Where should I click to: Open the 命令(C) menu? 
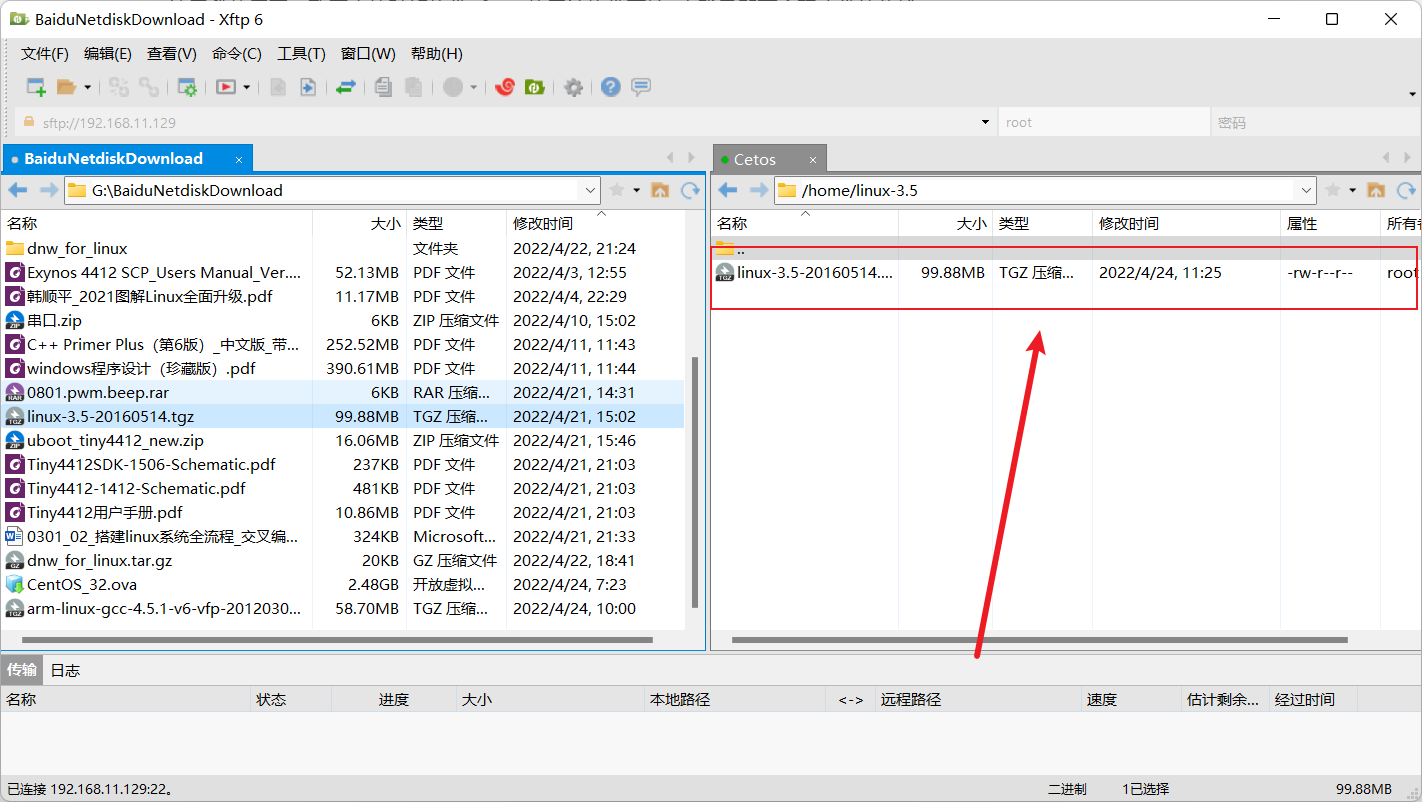(x=237, y=54)
